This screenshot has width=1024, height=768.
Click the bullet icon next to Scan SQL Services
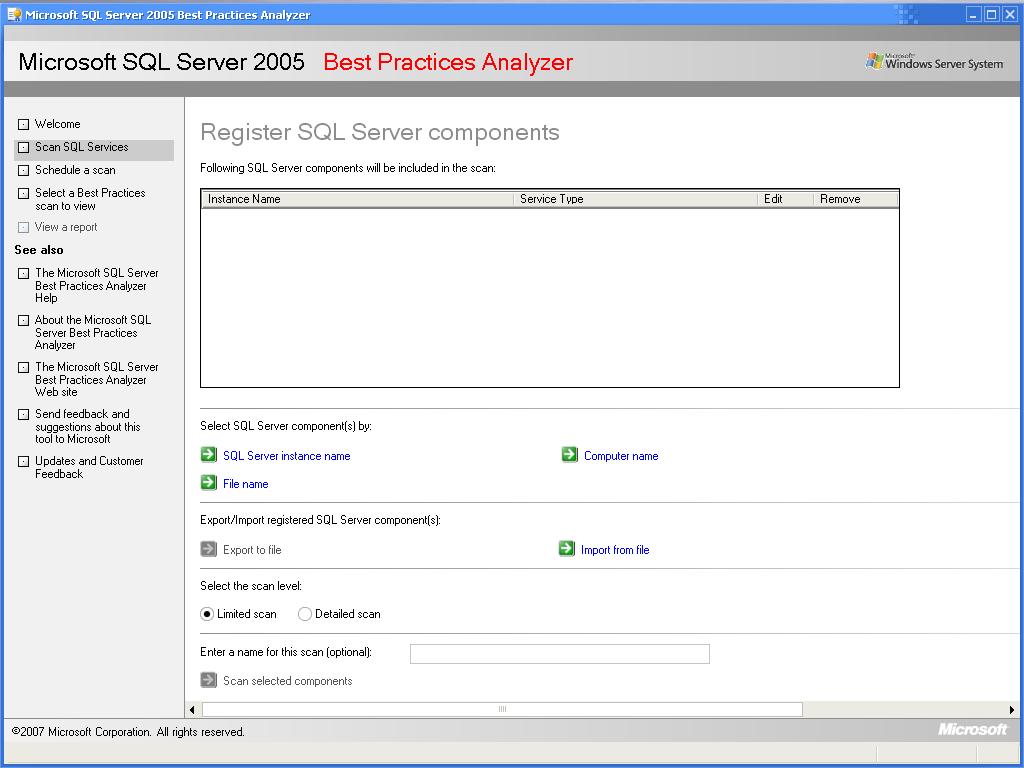tap(24, 148)
